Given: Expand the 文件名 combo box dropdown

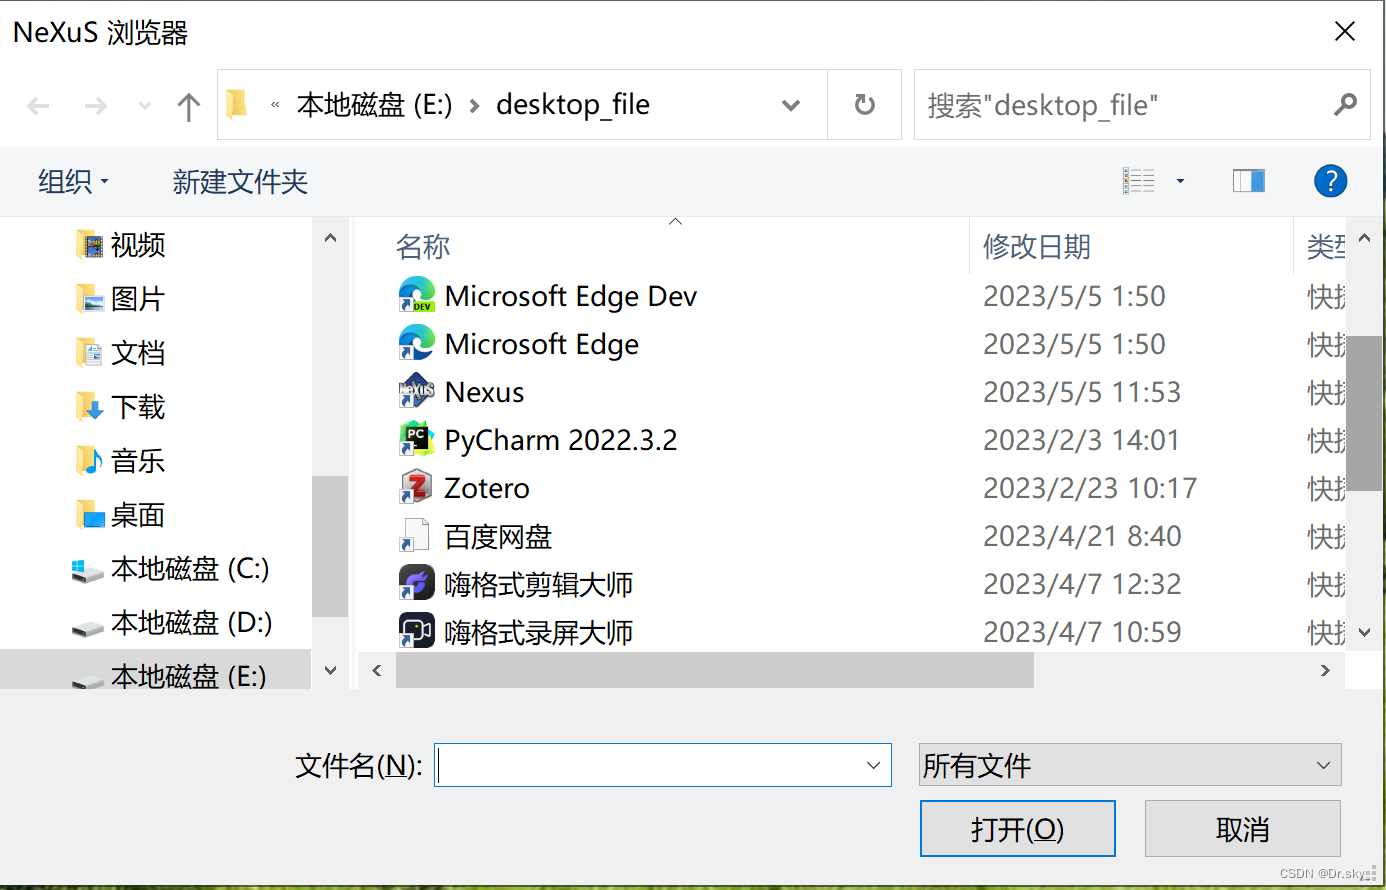Looking at the screenshot, I should click(x=873, y=766).
